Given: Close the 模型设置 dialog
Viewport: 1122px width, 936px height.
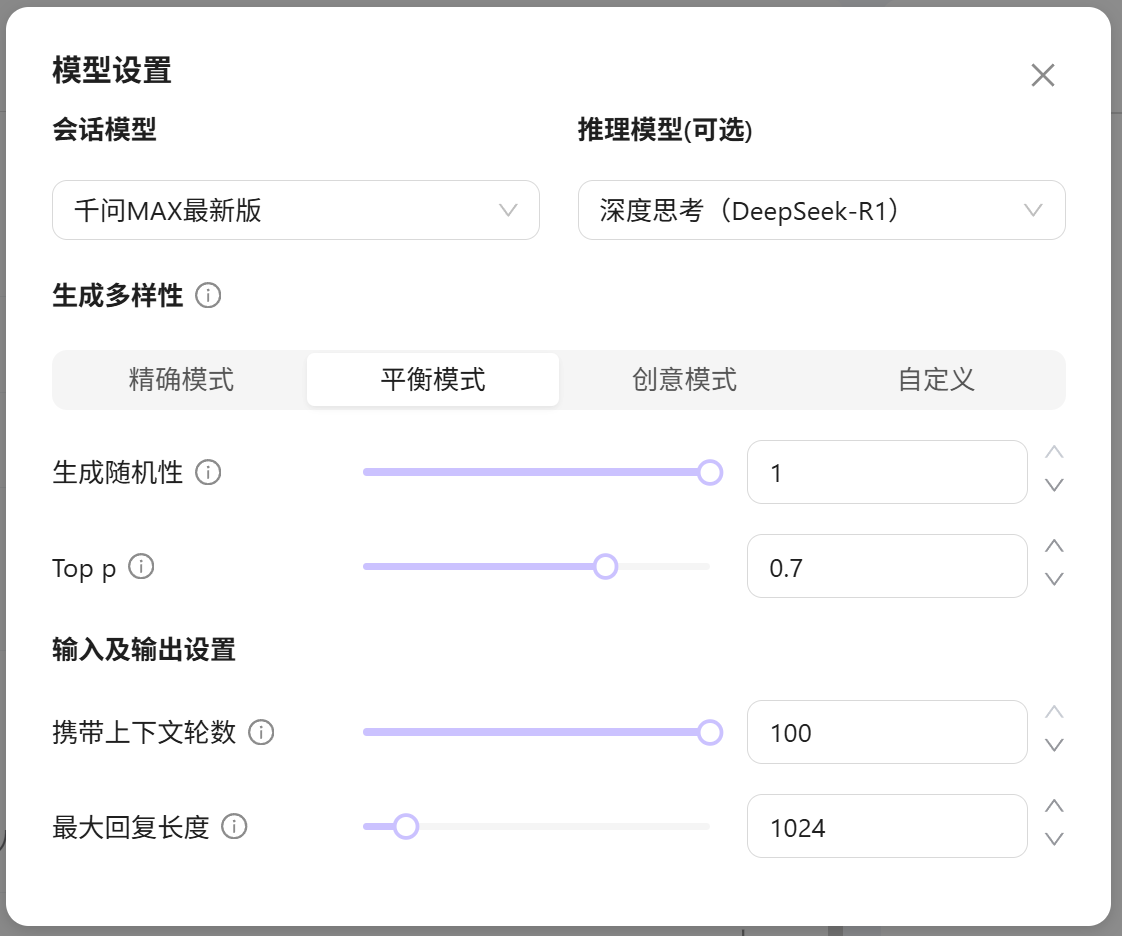Looking at the screenshot, I should (1043, 75).
